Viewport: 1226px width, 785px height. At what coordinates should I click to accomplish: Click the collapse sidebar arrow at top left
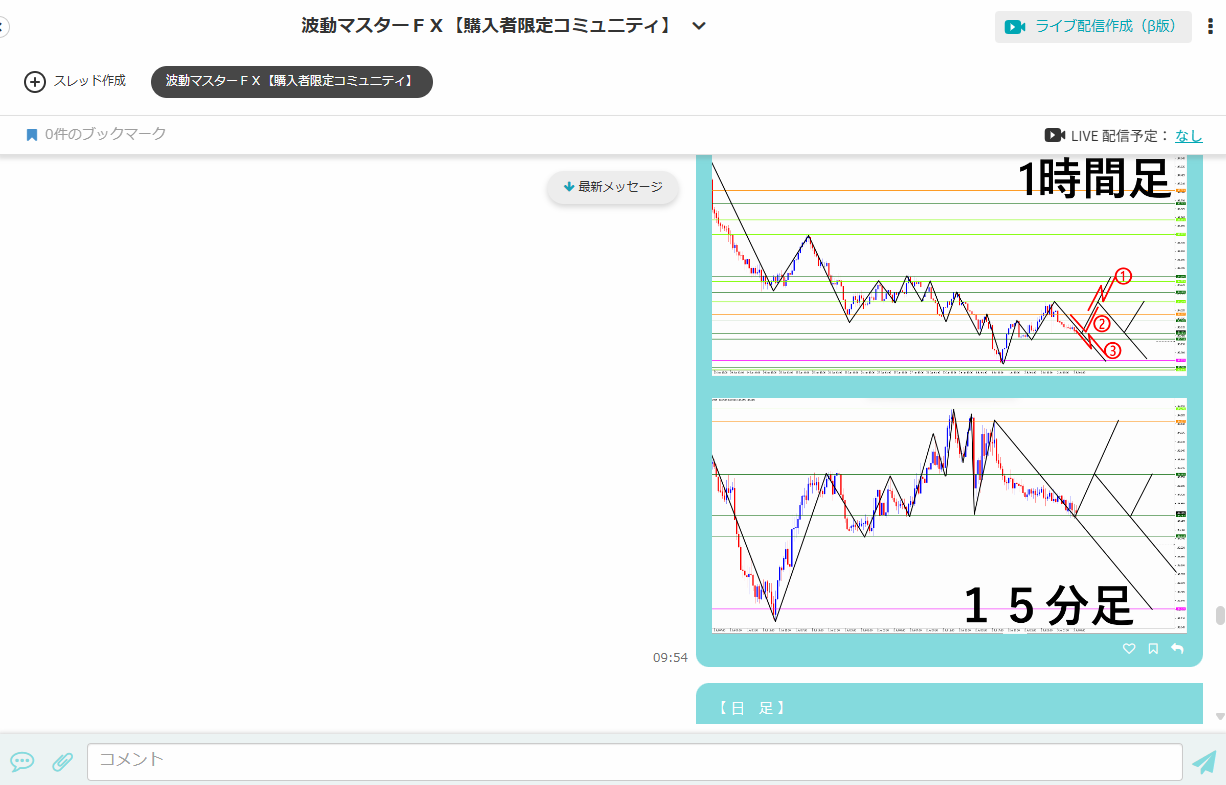tap(3, 27)
